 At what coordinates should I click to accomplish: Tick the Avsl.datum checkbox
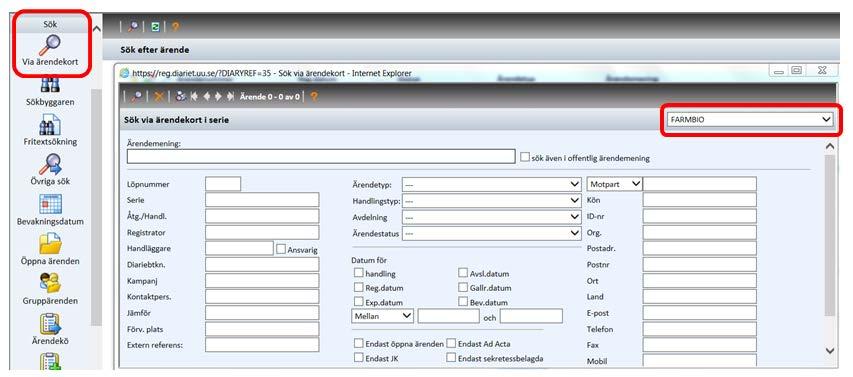[463, 273]
